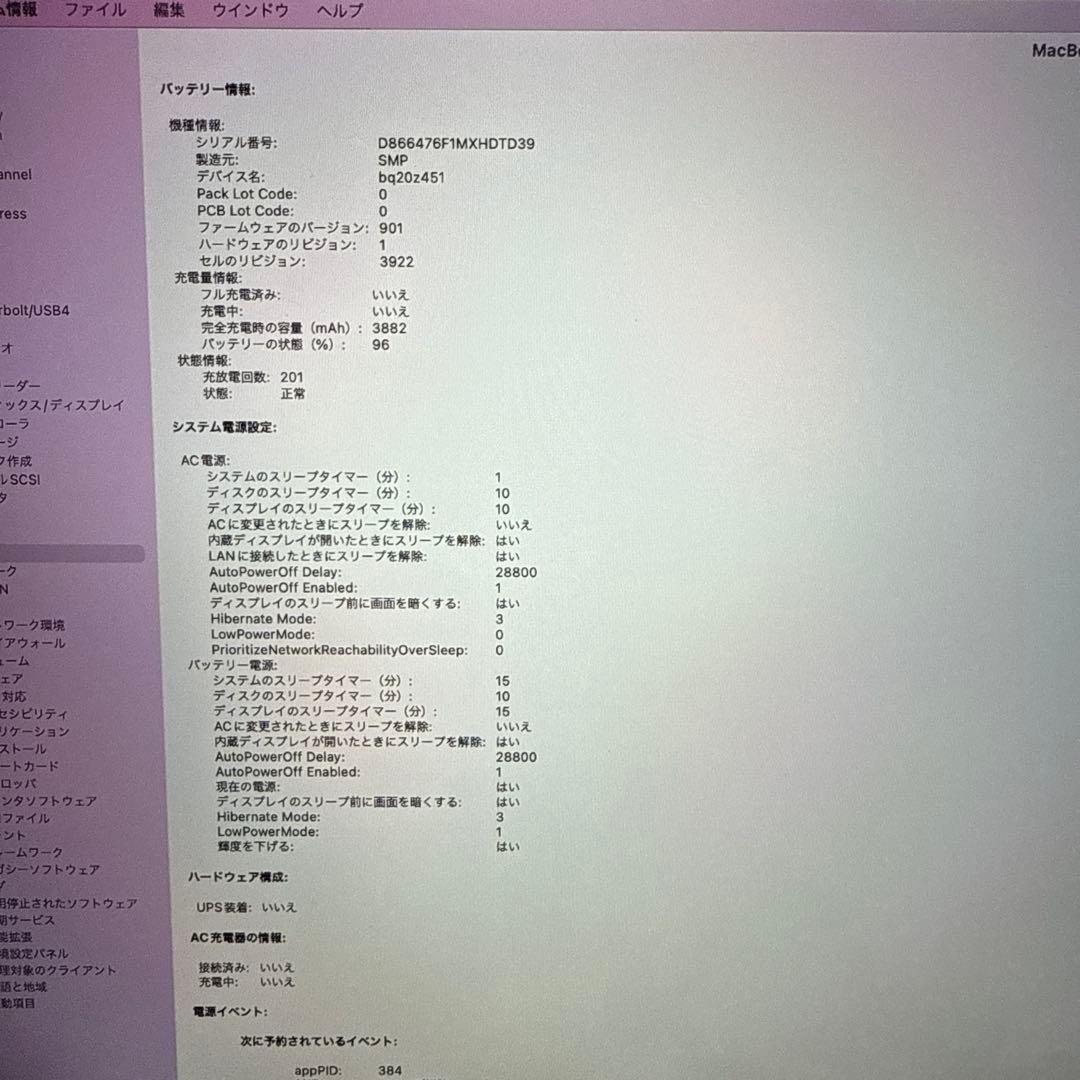Screen dimensions: 1080x1080
Task: Open グラフィックス/ディスプレイ information
Action: 60,405
